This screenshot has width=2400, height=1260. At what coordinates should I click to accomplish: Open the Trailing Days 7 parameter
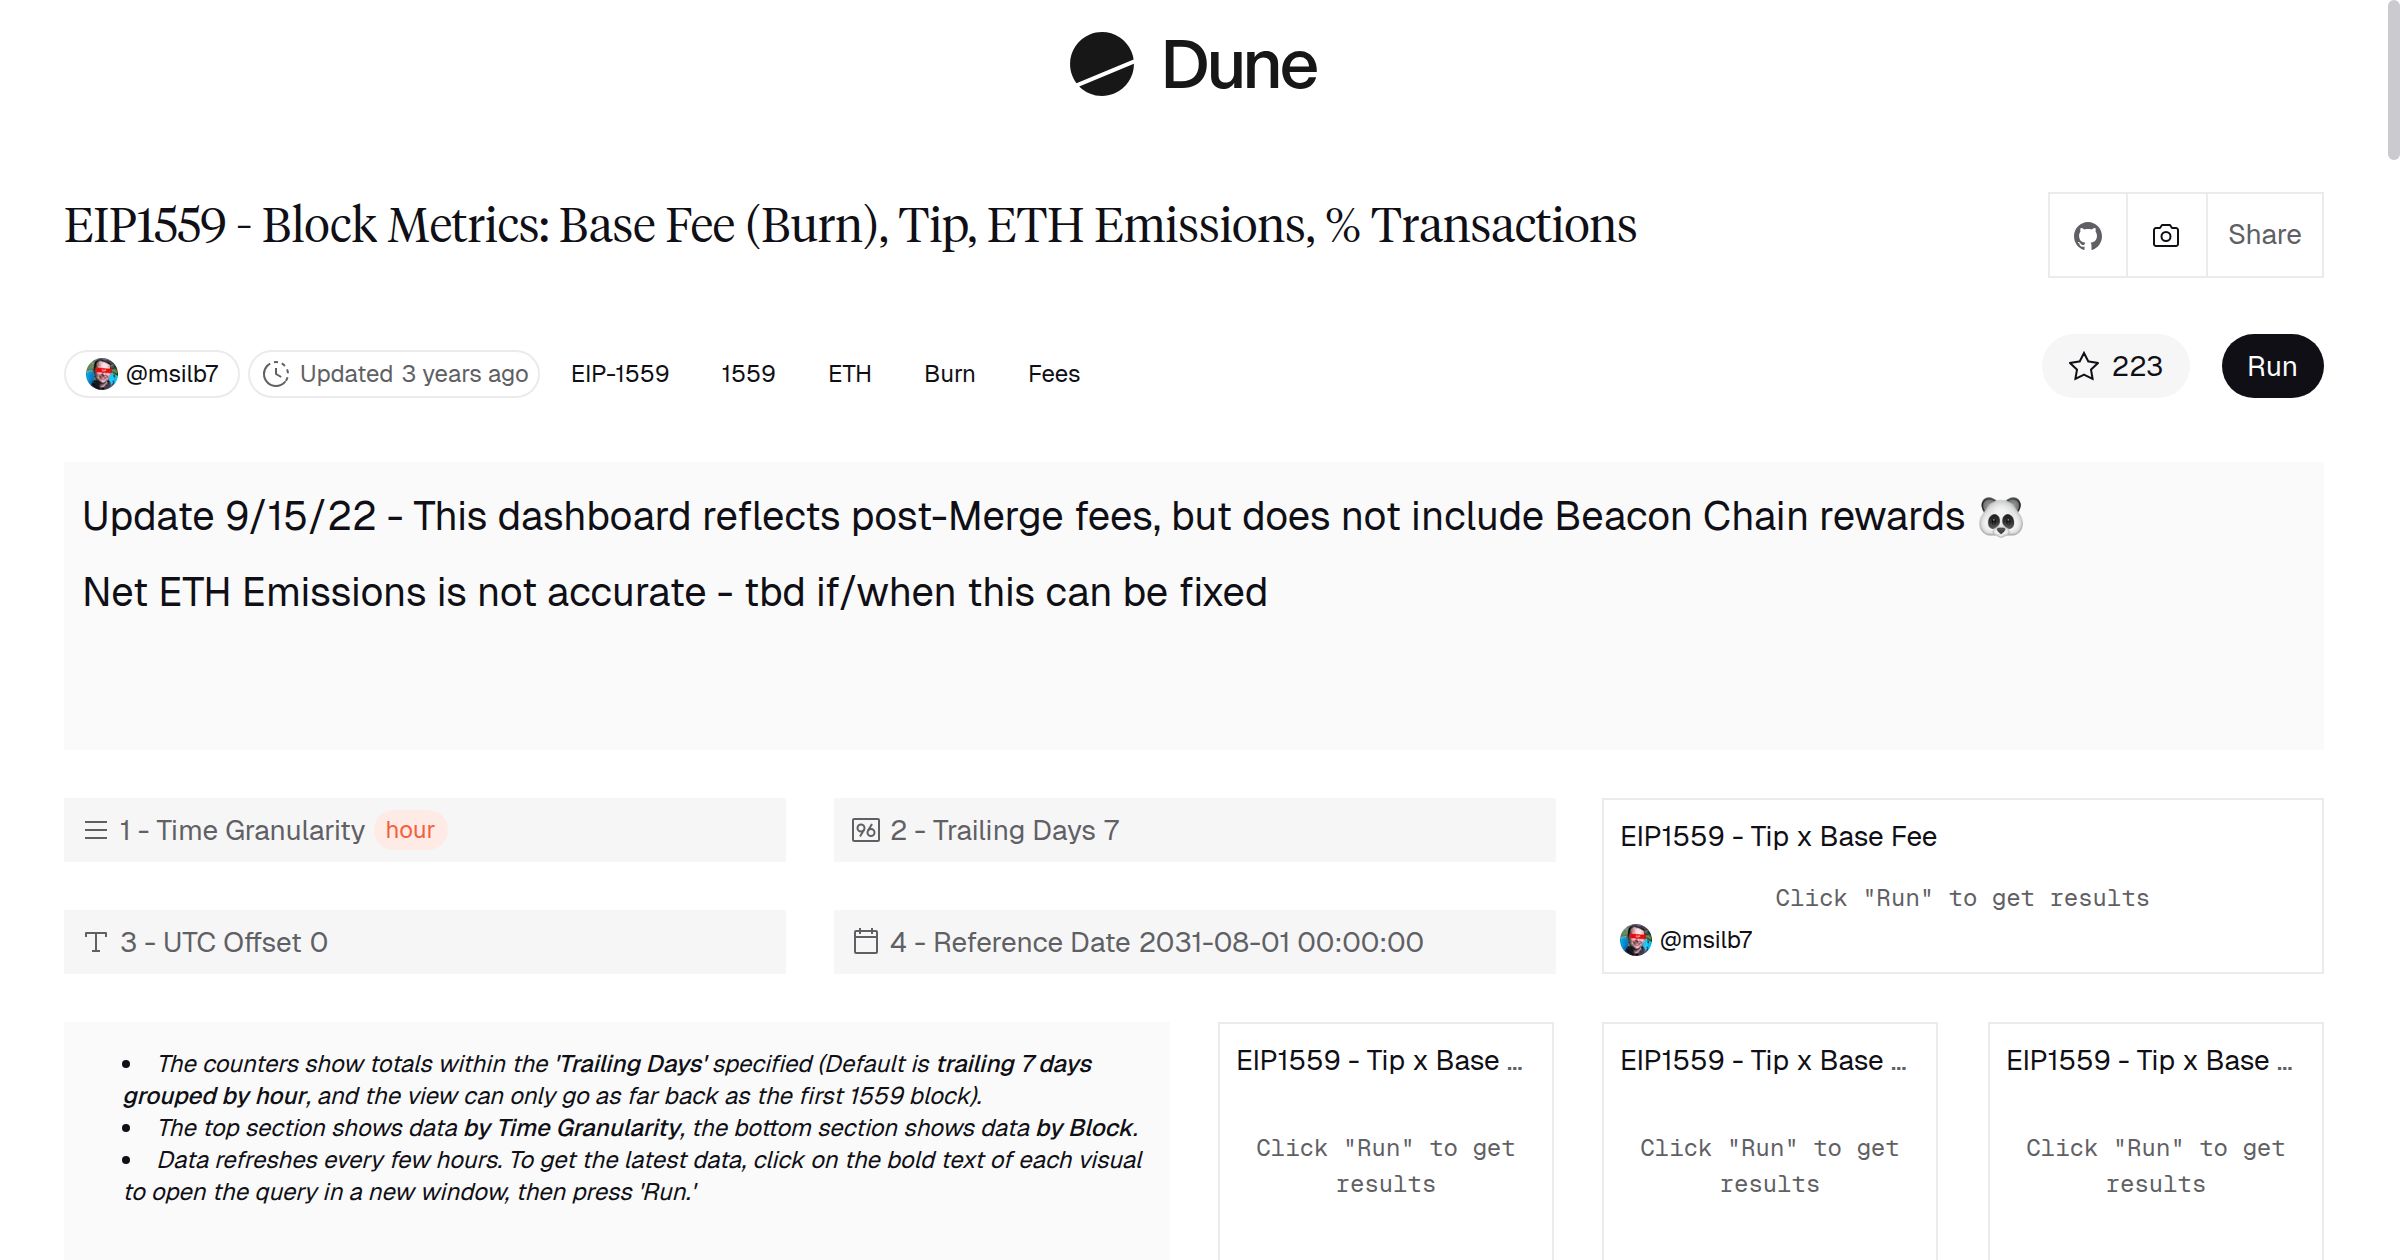coord(1004,829)
